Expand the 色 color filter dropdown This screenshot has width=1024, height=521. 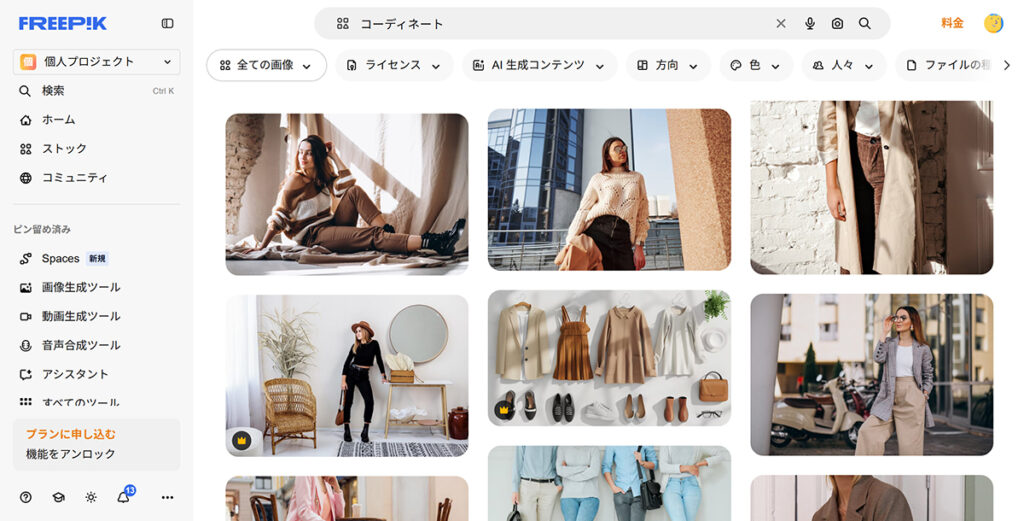pyautogui.click(x=756, y=65)
